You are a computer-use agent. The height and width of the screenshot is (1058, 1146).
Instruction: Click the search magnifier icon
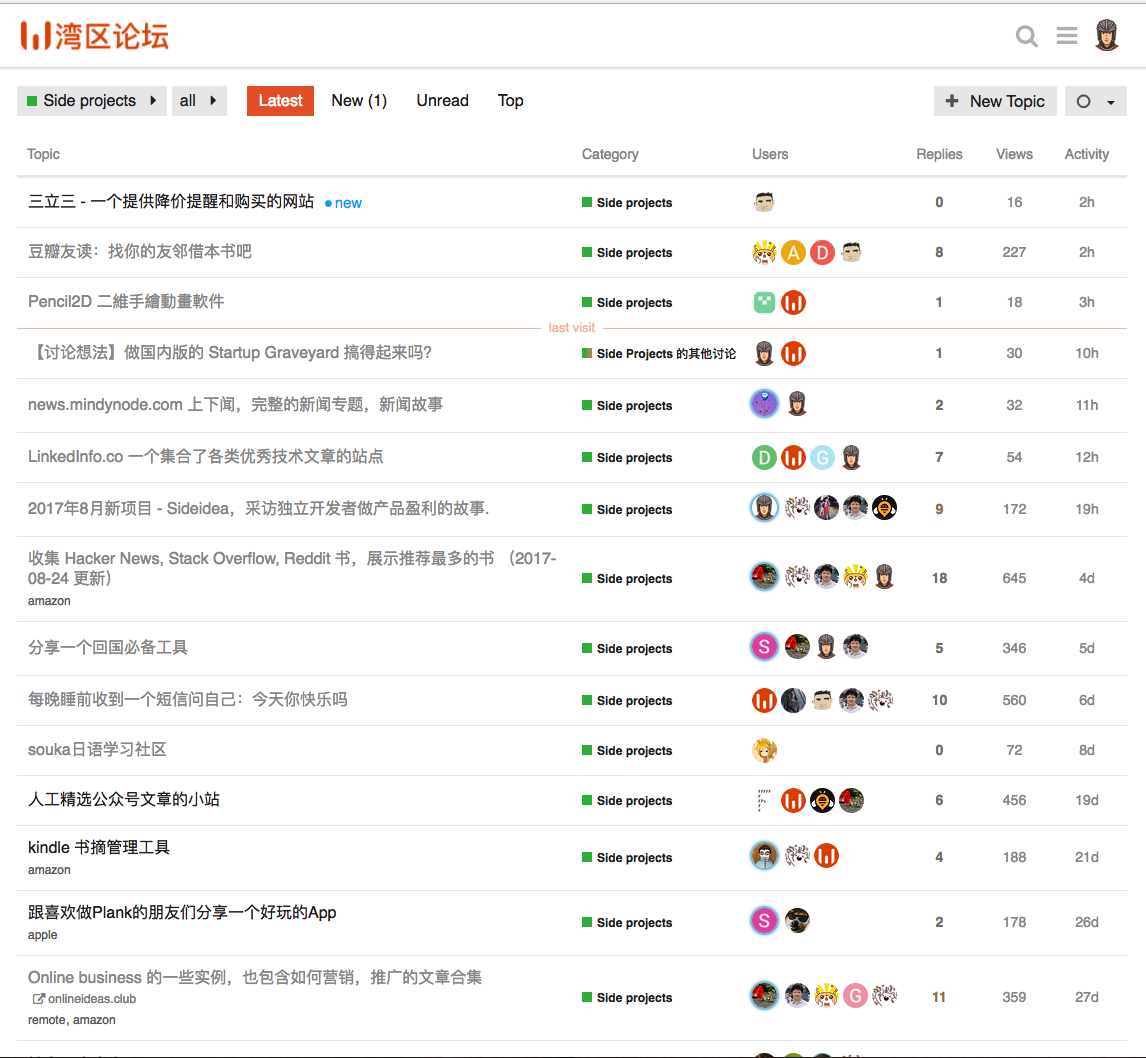(1026, 37)
